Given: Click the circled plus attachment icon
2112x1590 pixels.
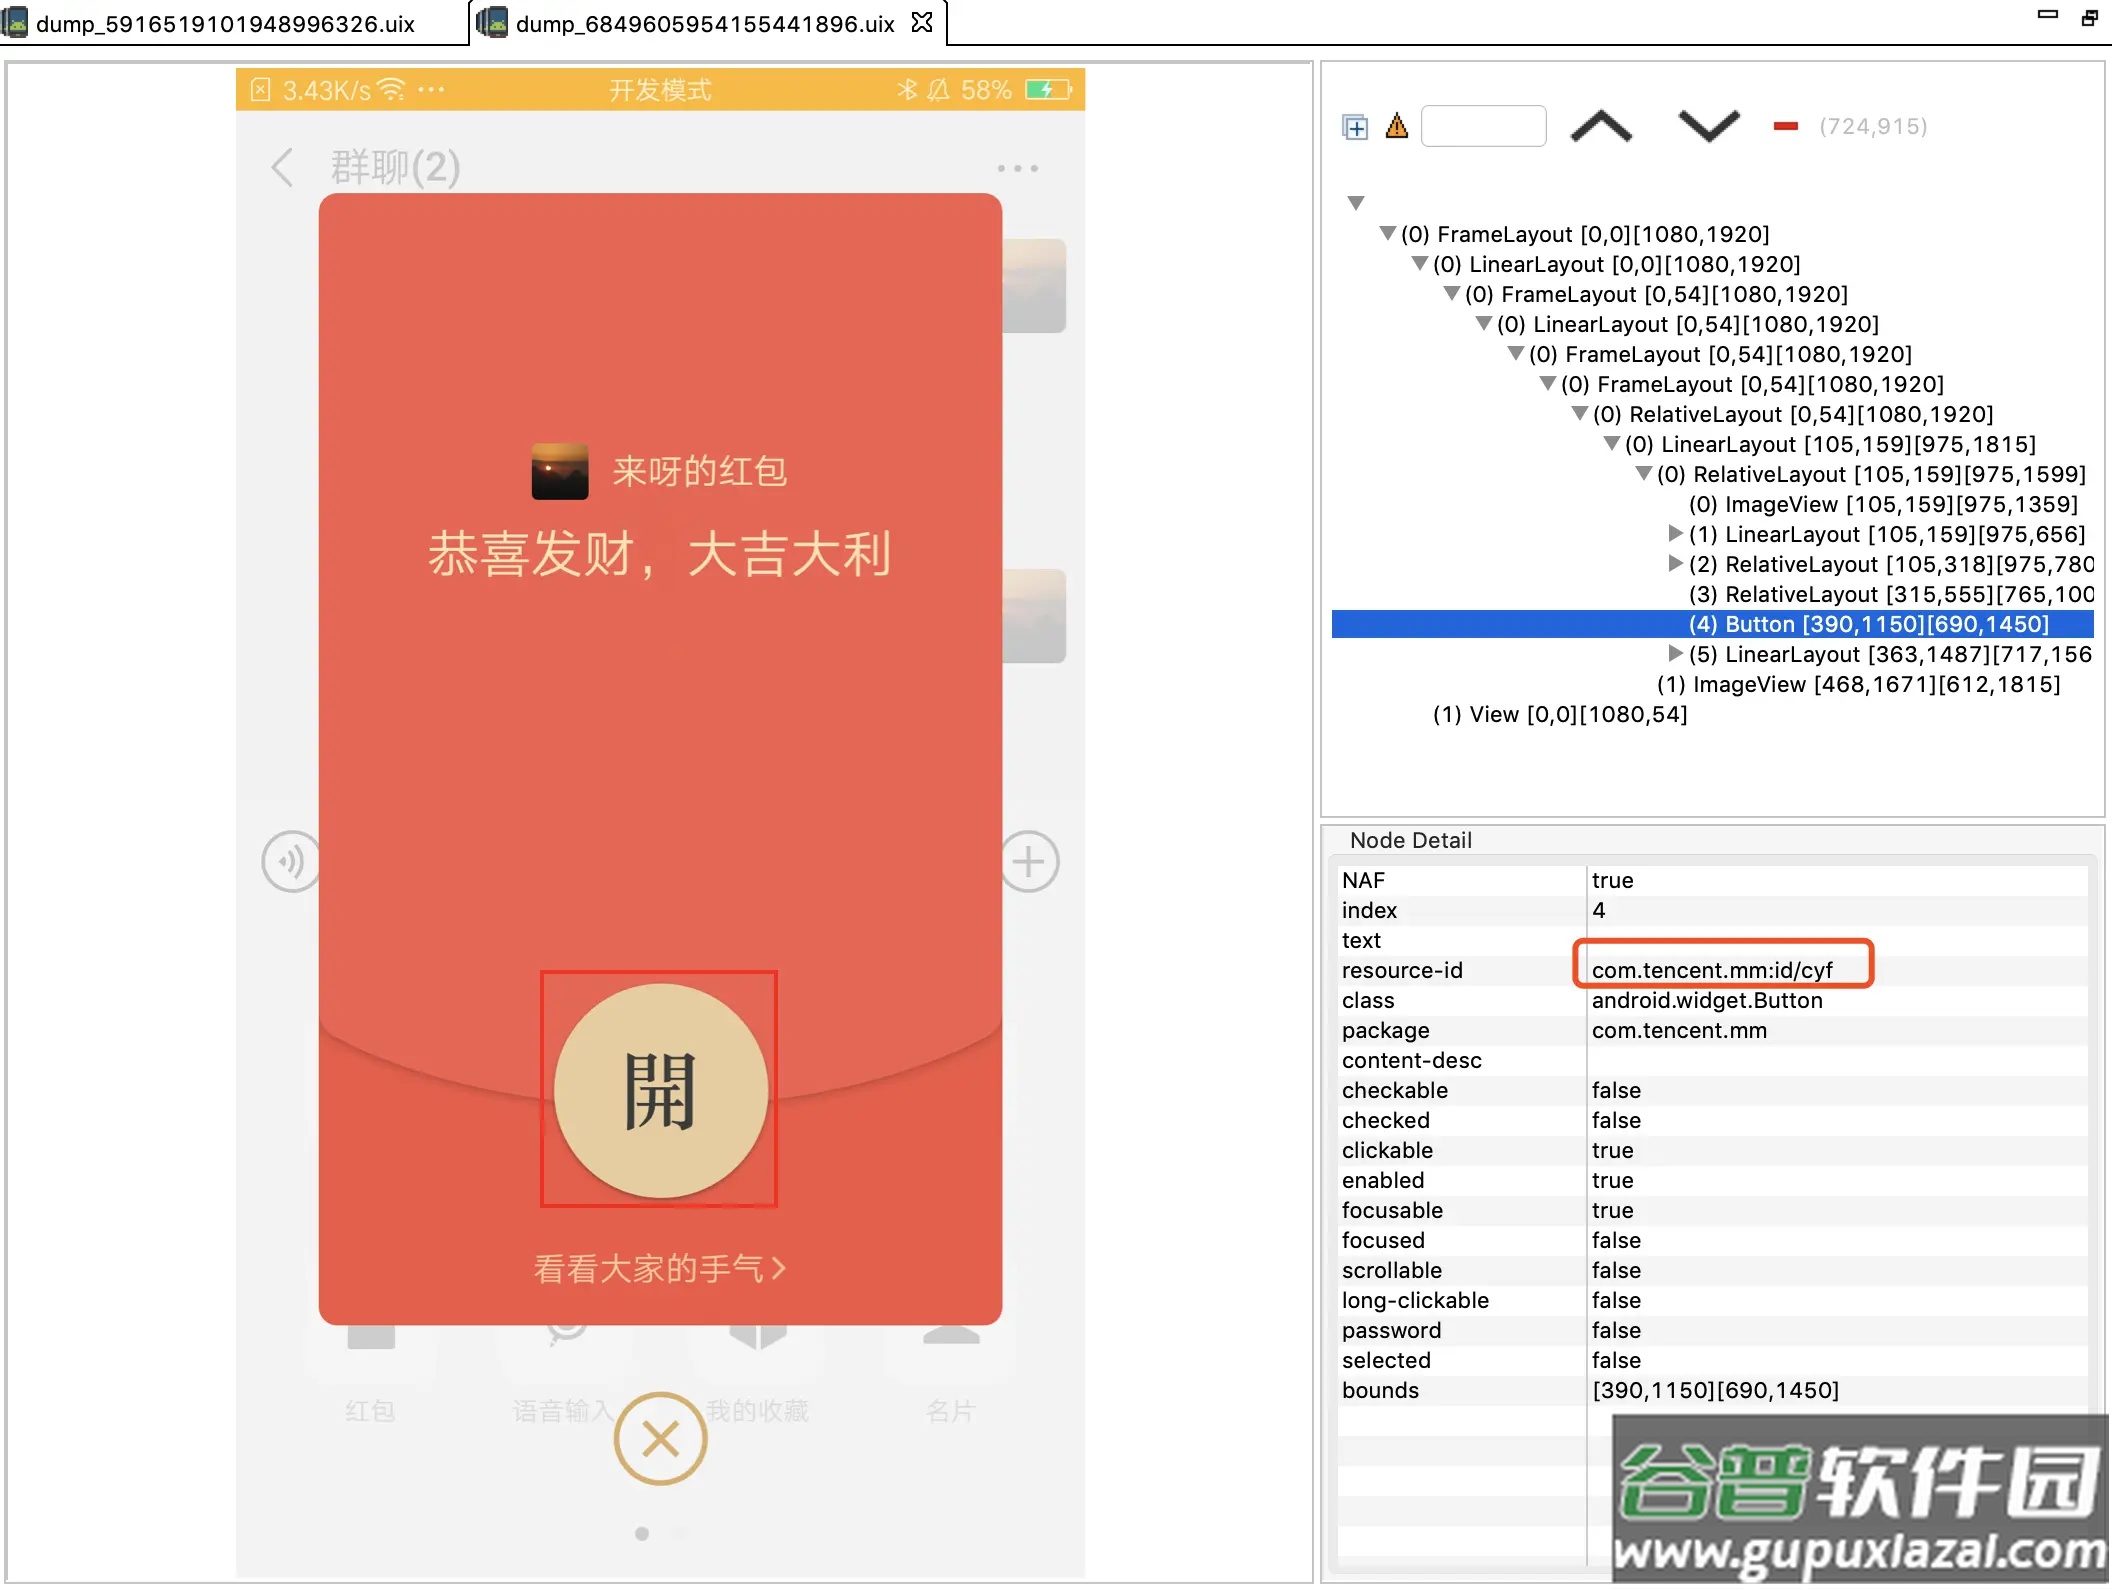Looking at the screenshot, I should tap(1029, 861).
